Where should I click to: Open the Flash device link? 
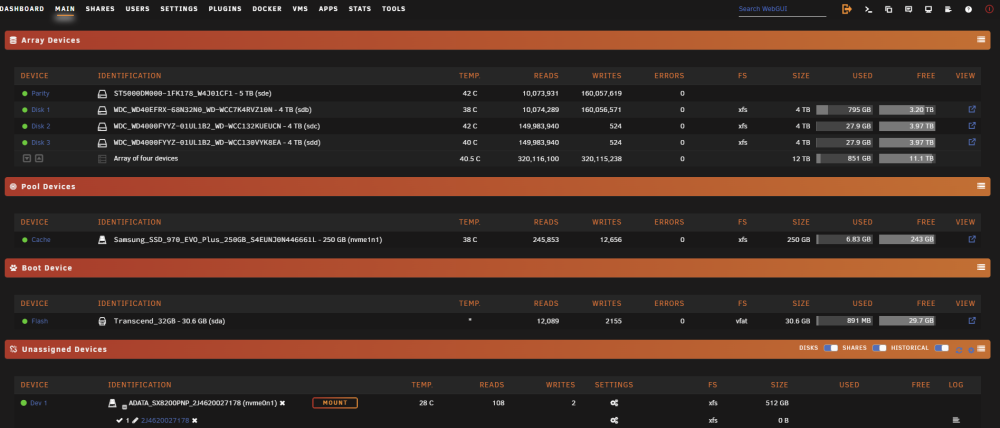coord(40,321)
